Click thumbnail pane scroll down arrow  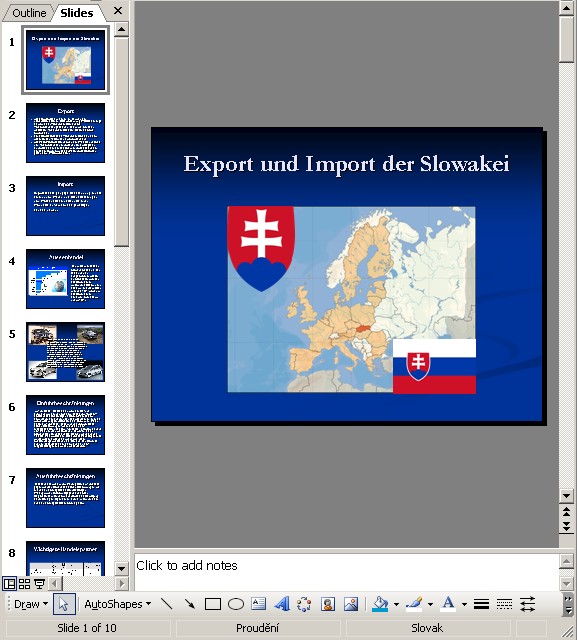[121, 568]
